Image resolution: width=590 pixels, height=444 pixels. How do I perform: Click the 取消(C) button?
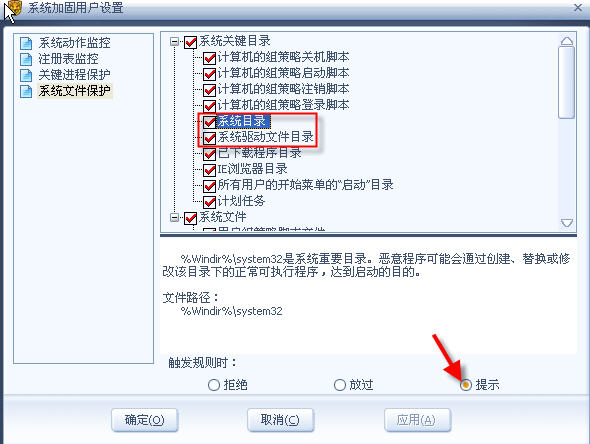tap(280, 420)
